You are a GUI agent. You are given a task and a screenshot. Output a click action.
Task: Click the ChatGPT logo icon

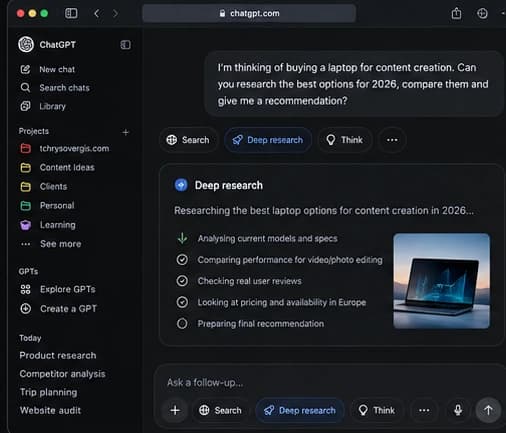26,44
